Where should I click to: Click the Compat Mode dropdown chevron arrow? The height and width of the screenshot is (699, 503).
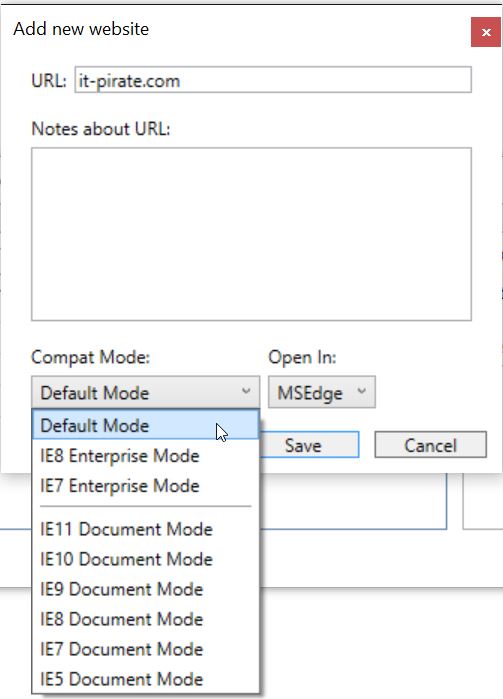pos(246,391)
